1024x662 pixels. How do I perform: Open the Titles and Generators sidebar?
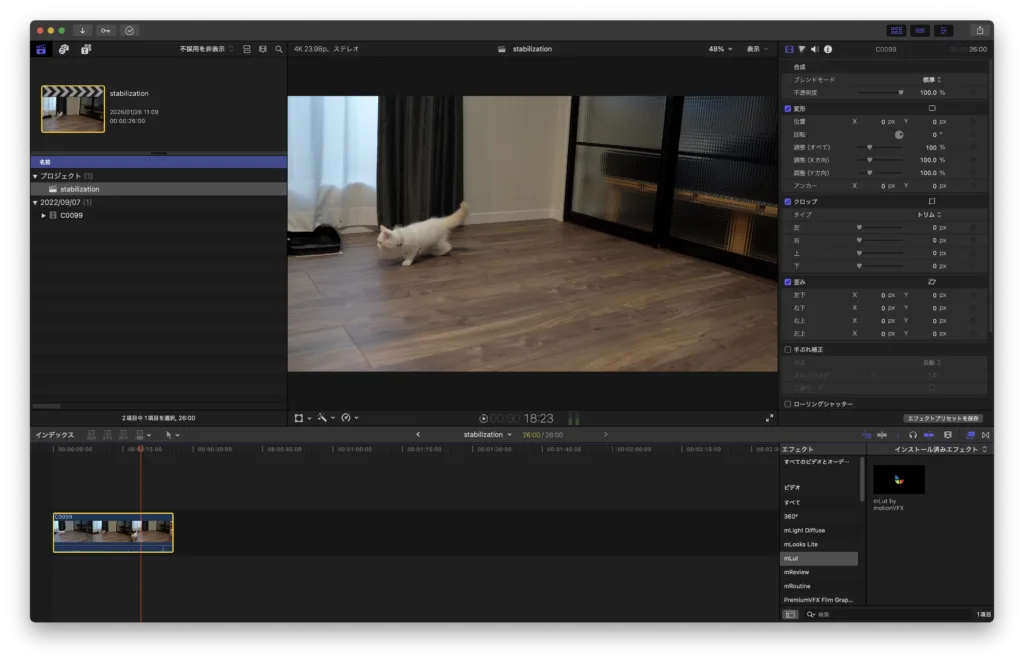pos(86,49)
